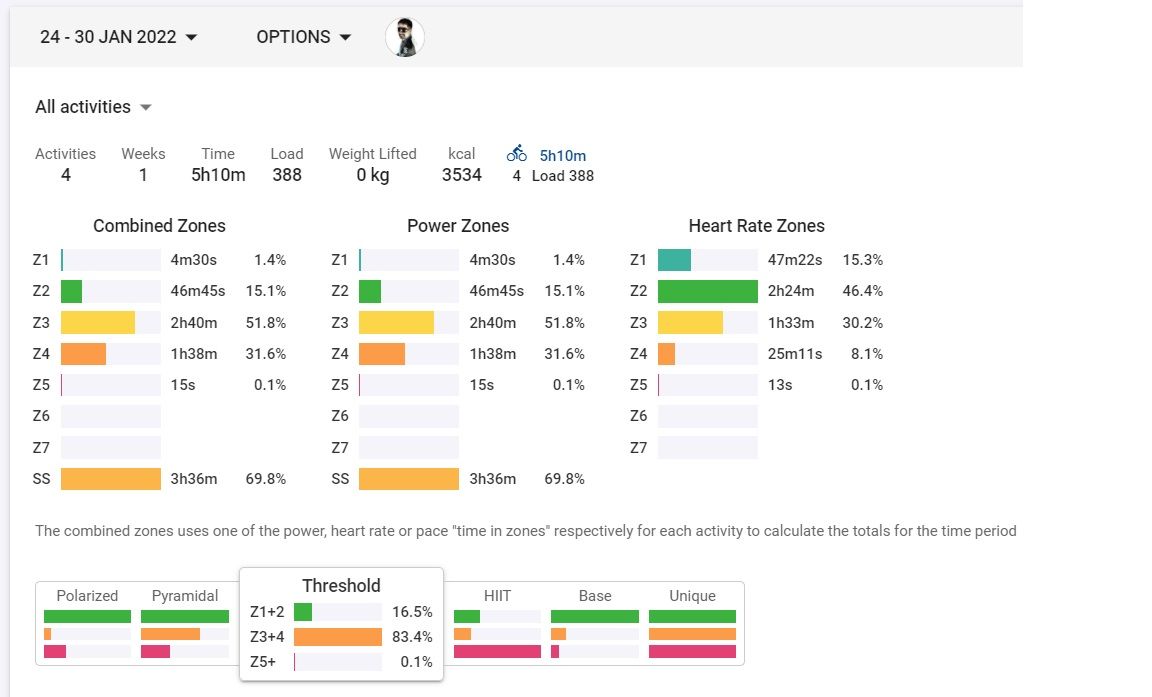This screenshot has height=697, width=1152.
Task: Click the cycling bike icon
Action: tap(516, 154)
